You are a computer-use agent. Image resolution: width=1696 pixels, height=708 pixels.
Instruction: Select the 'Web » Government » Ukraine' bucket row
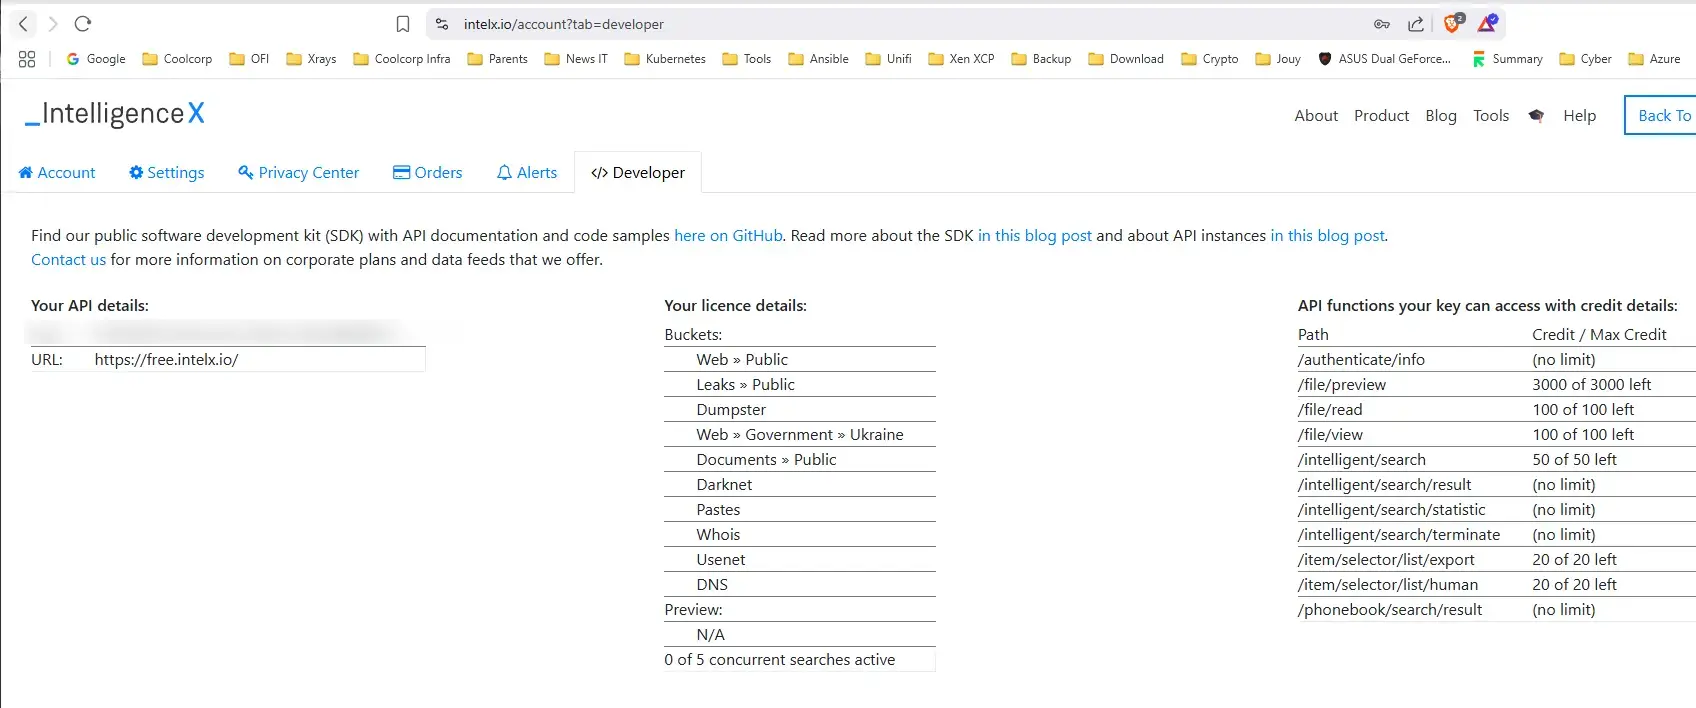800,435
